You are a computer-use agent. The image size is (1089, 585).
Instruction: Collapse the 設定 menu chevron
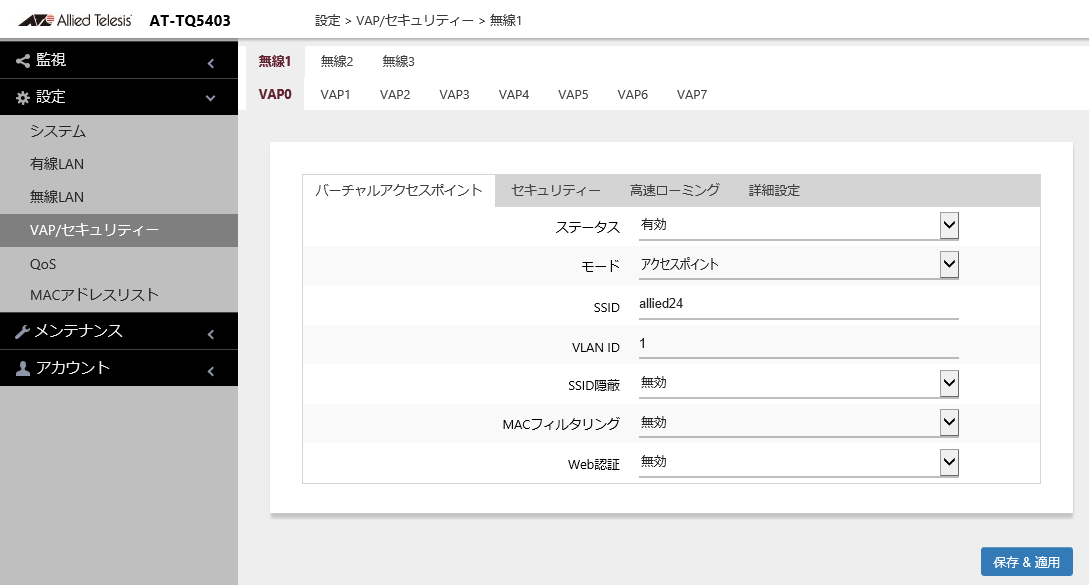pos(211,98)
